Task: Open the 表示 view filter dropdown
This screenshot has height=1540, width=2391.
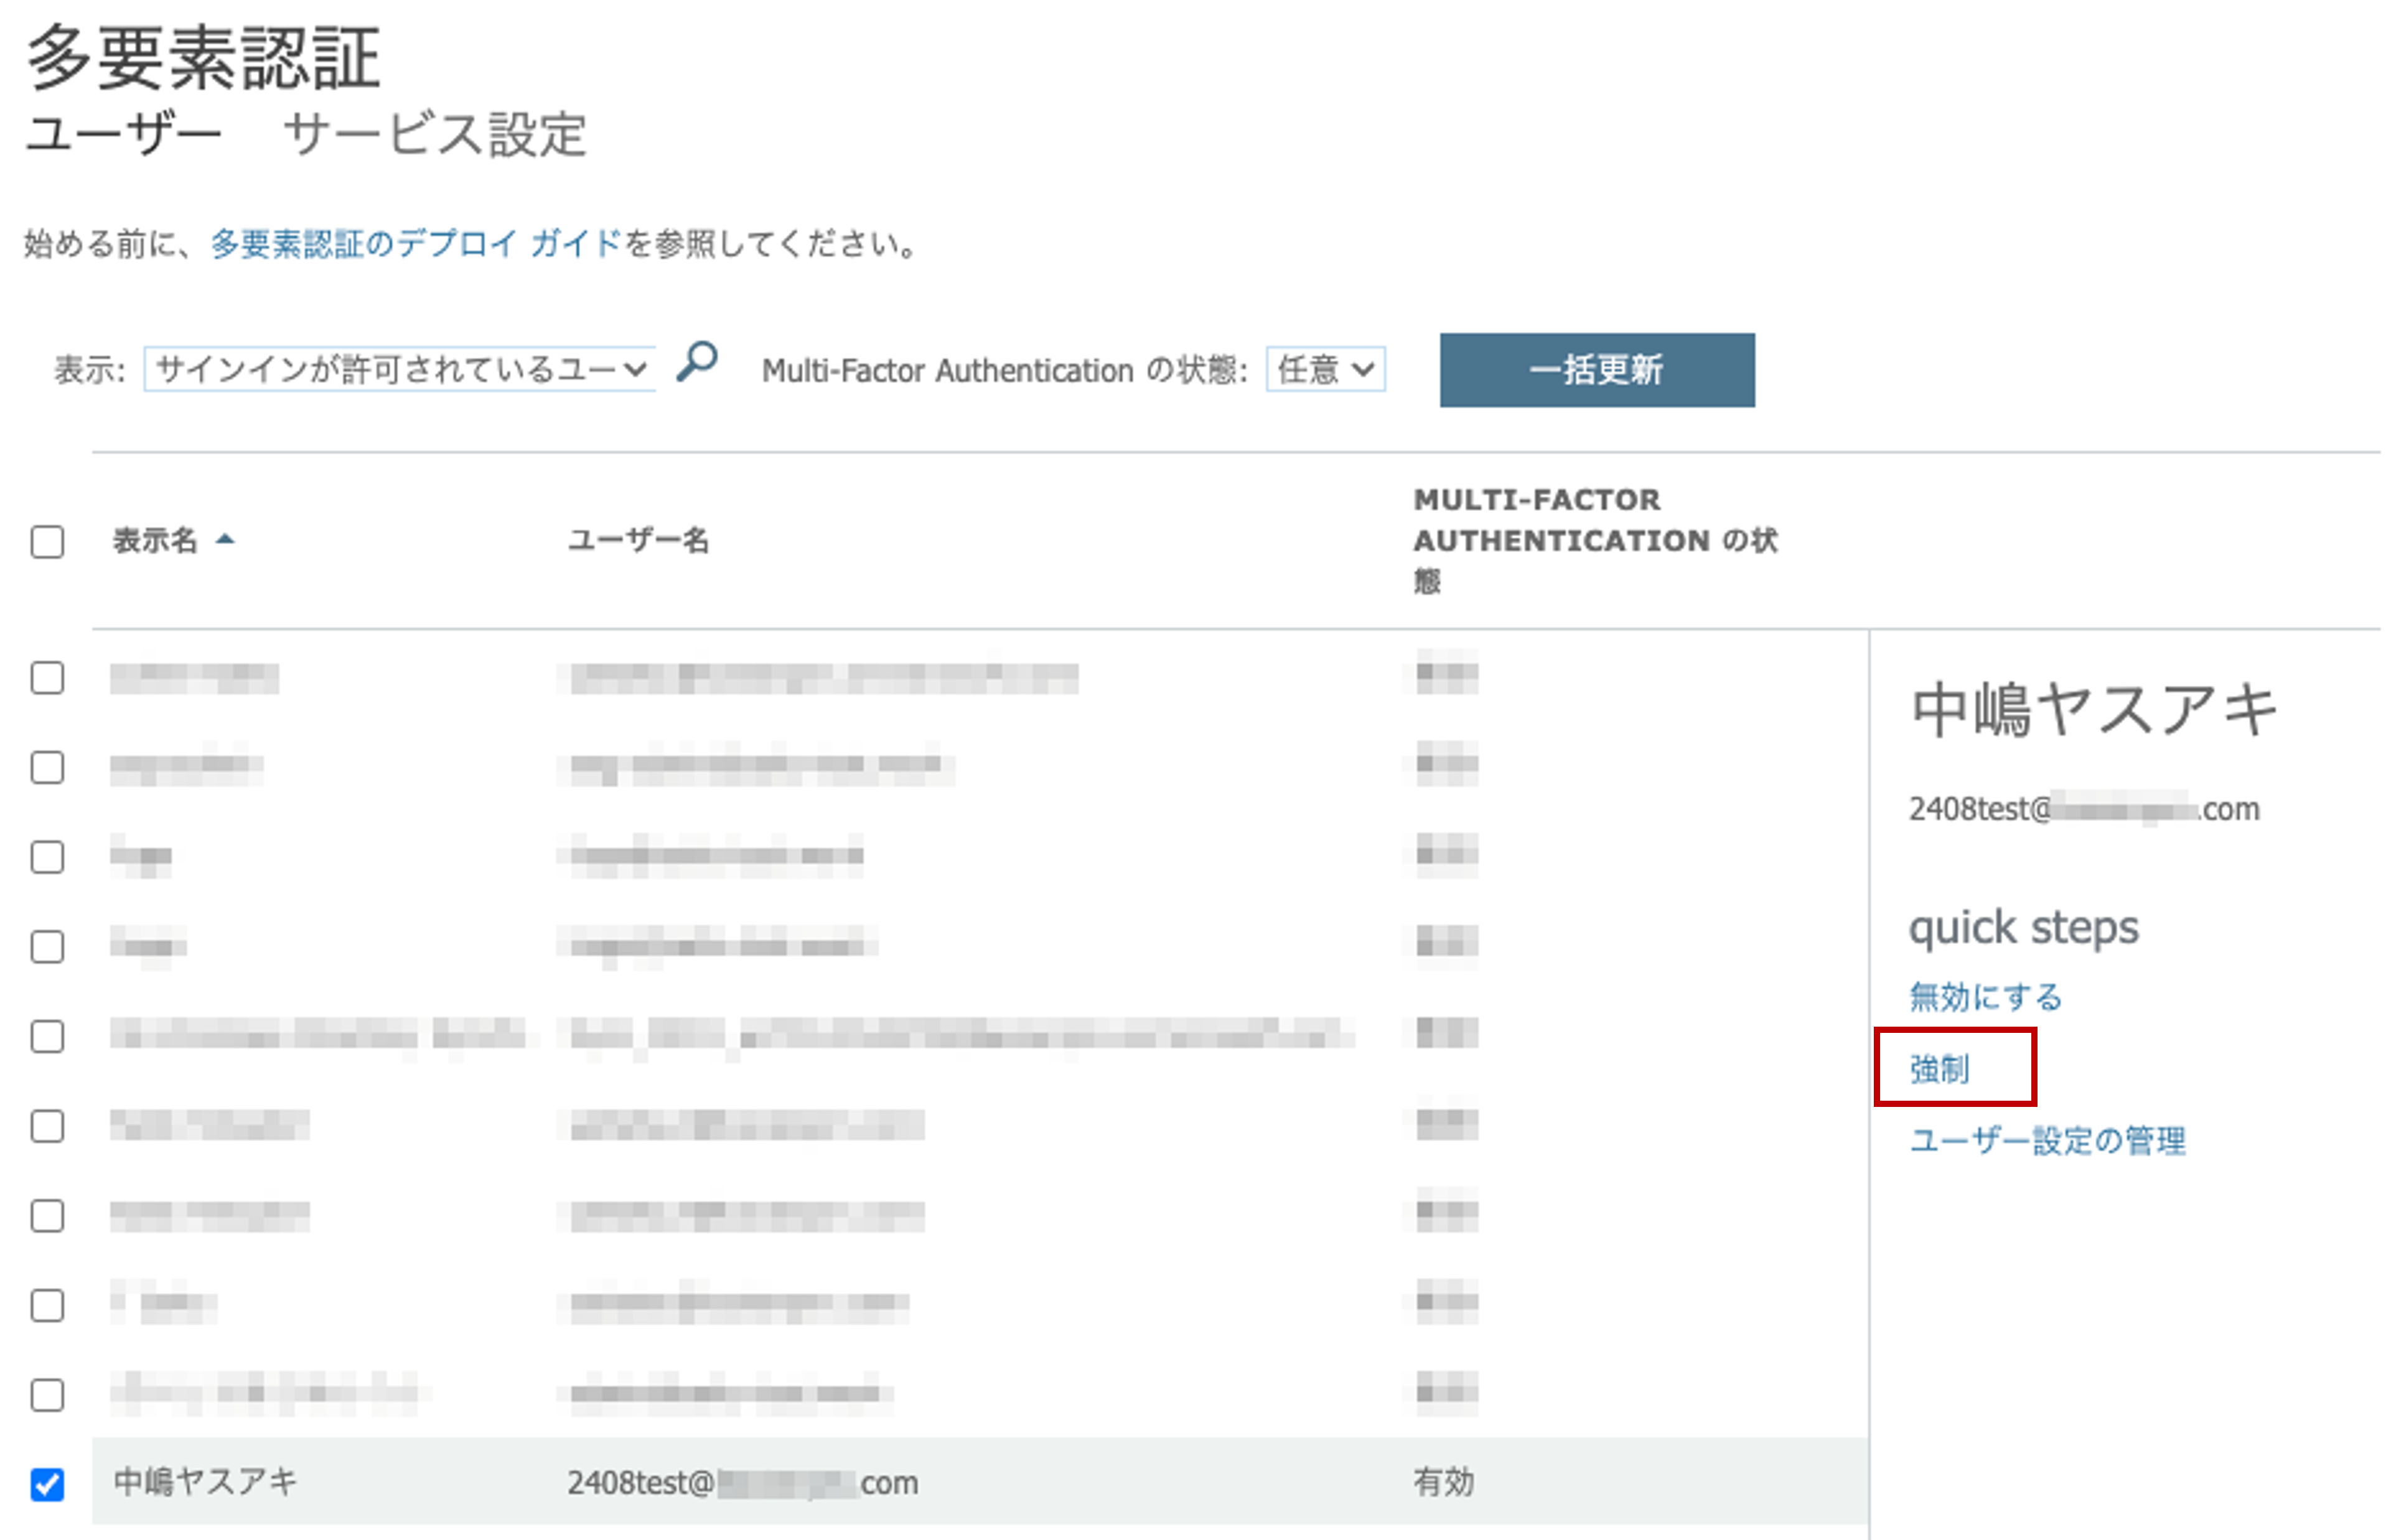Action: (400, 370)
